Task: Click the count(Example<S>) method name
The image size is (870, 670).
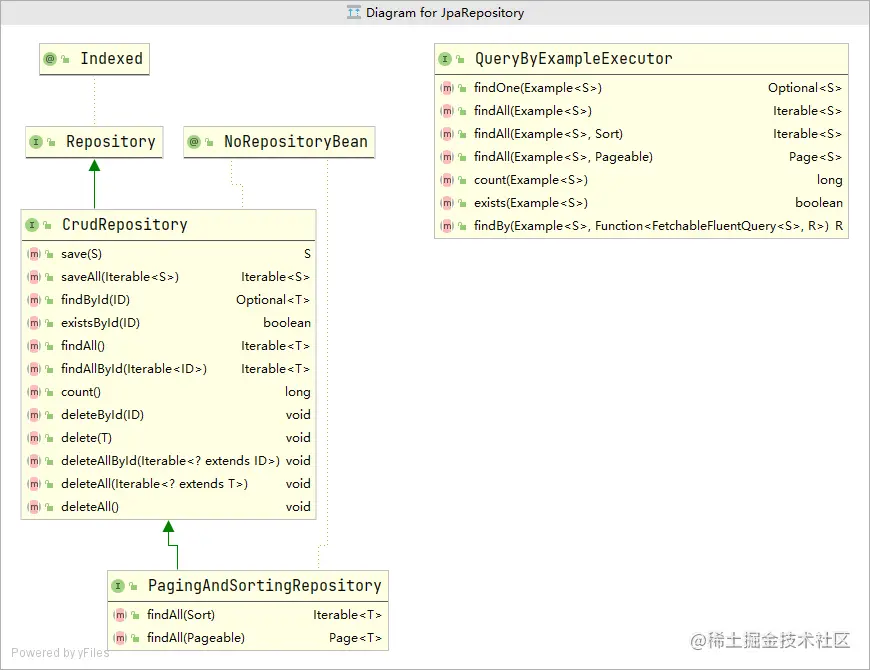Action: click(x=530, y=180)
